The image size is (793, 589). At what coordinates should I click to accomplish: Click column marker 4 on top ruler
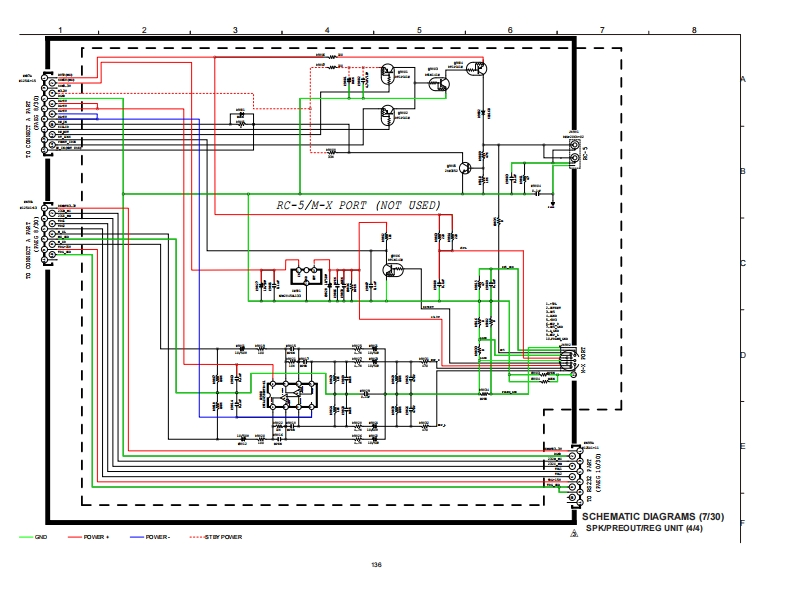pyautogui.click(x=327, y=30)
